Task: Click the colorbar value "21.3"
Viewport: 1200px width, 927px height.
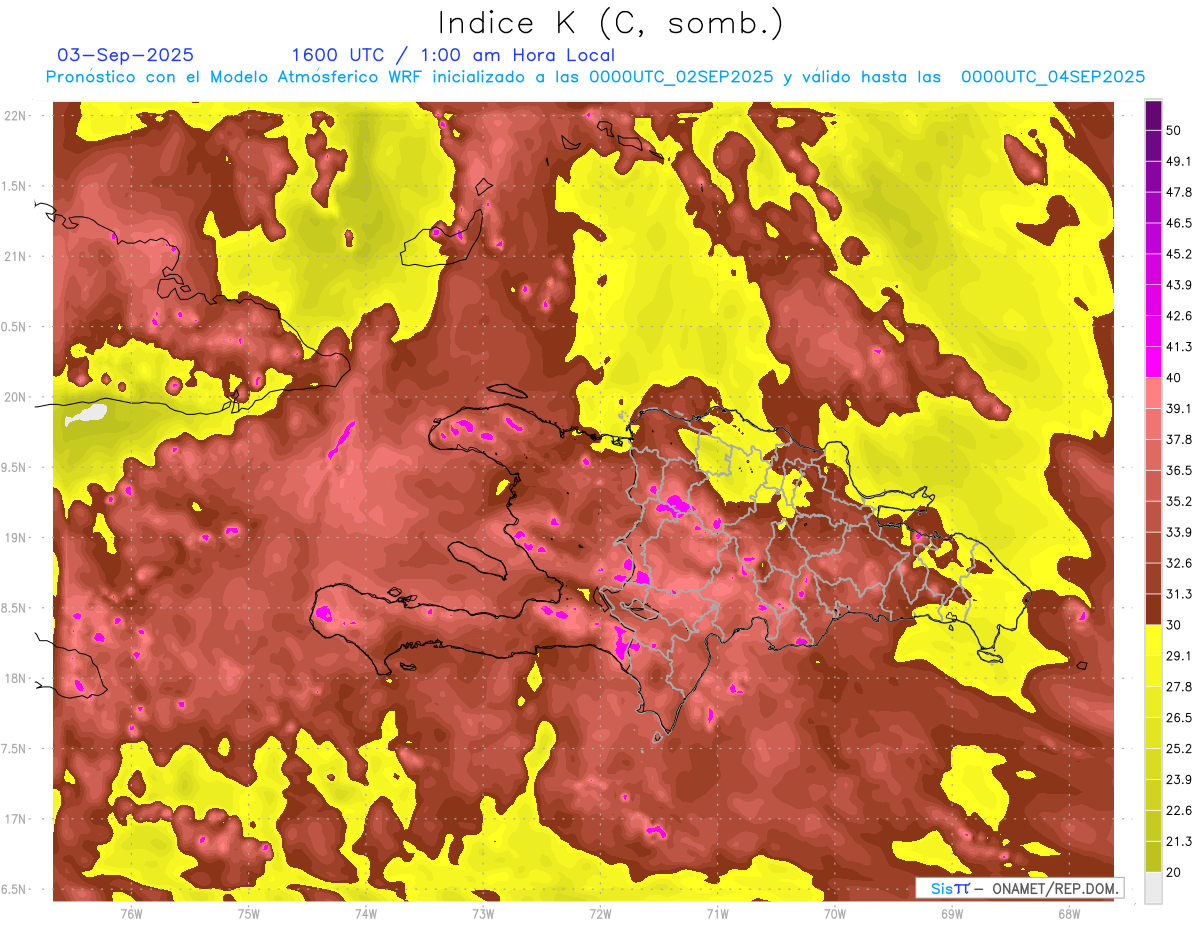Action: click(1178, 842)
